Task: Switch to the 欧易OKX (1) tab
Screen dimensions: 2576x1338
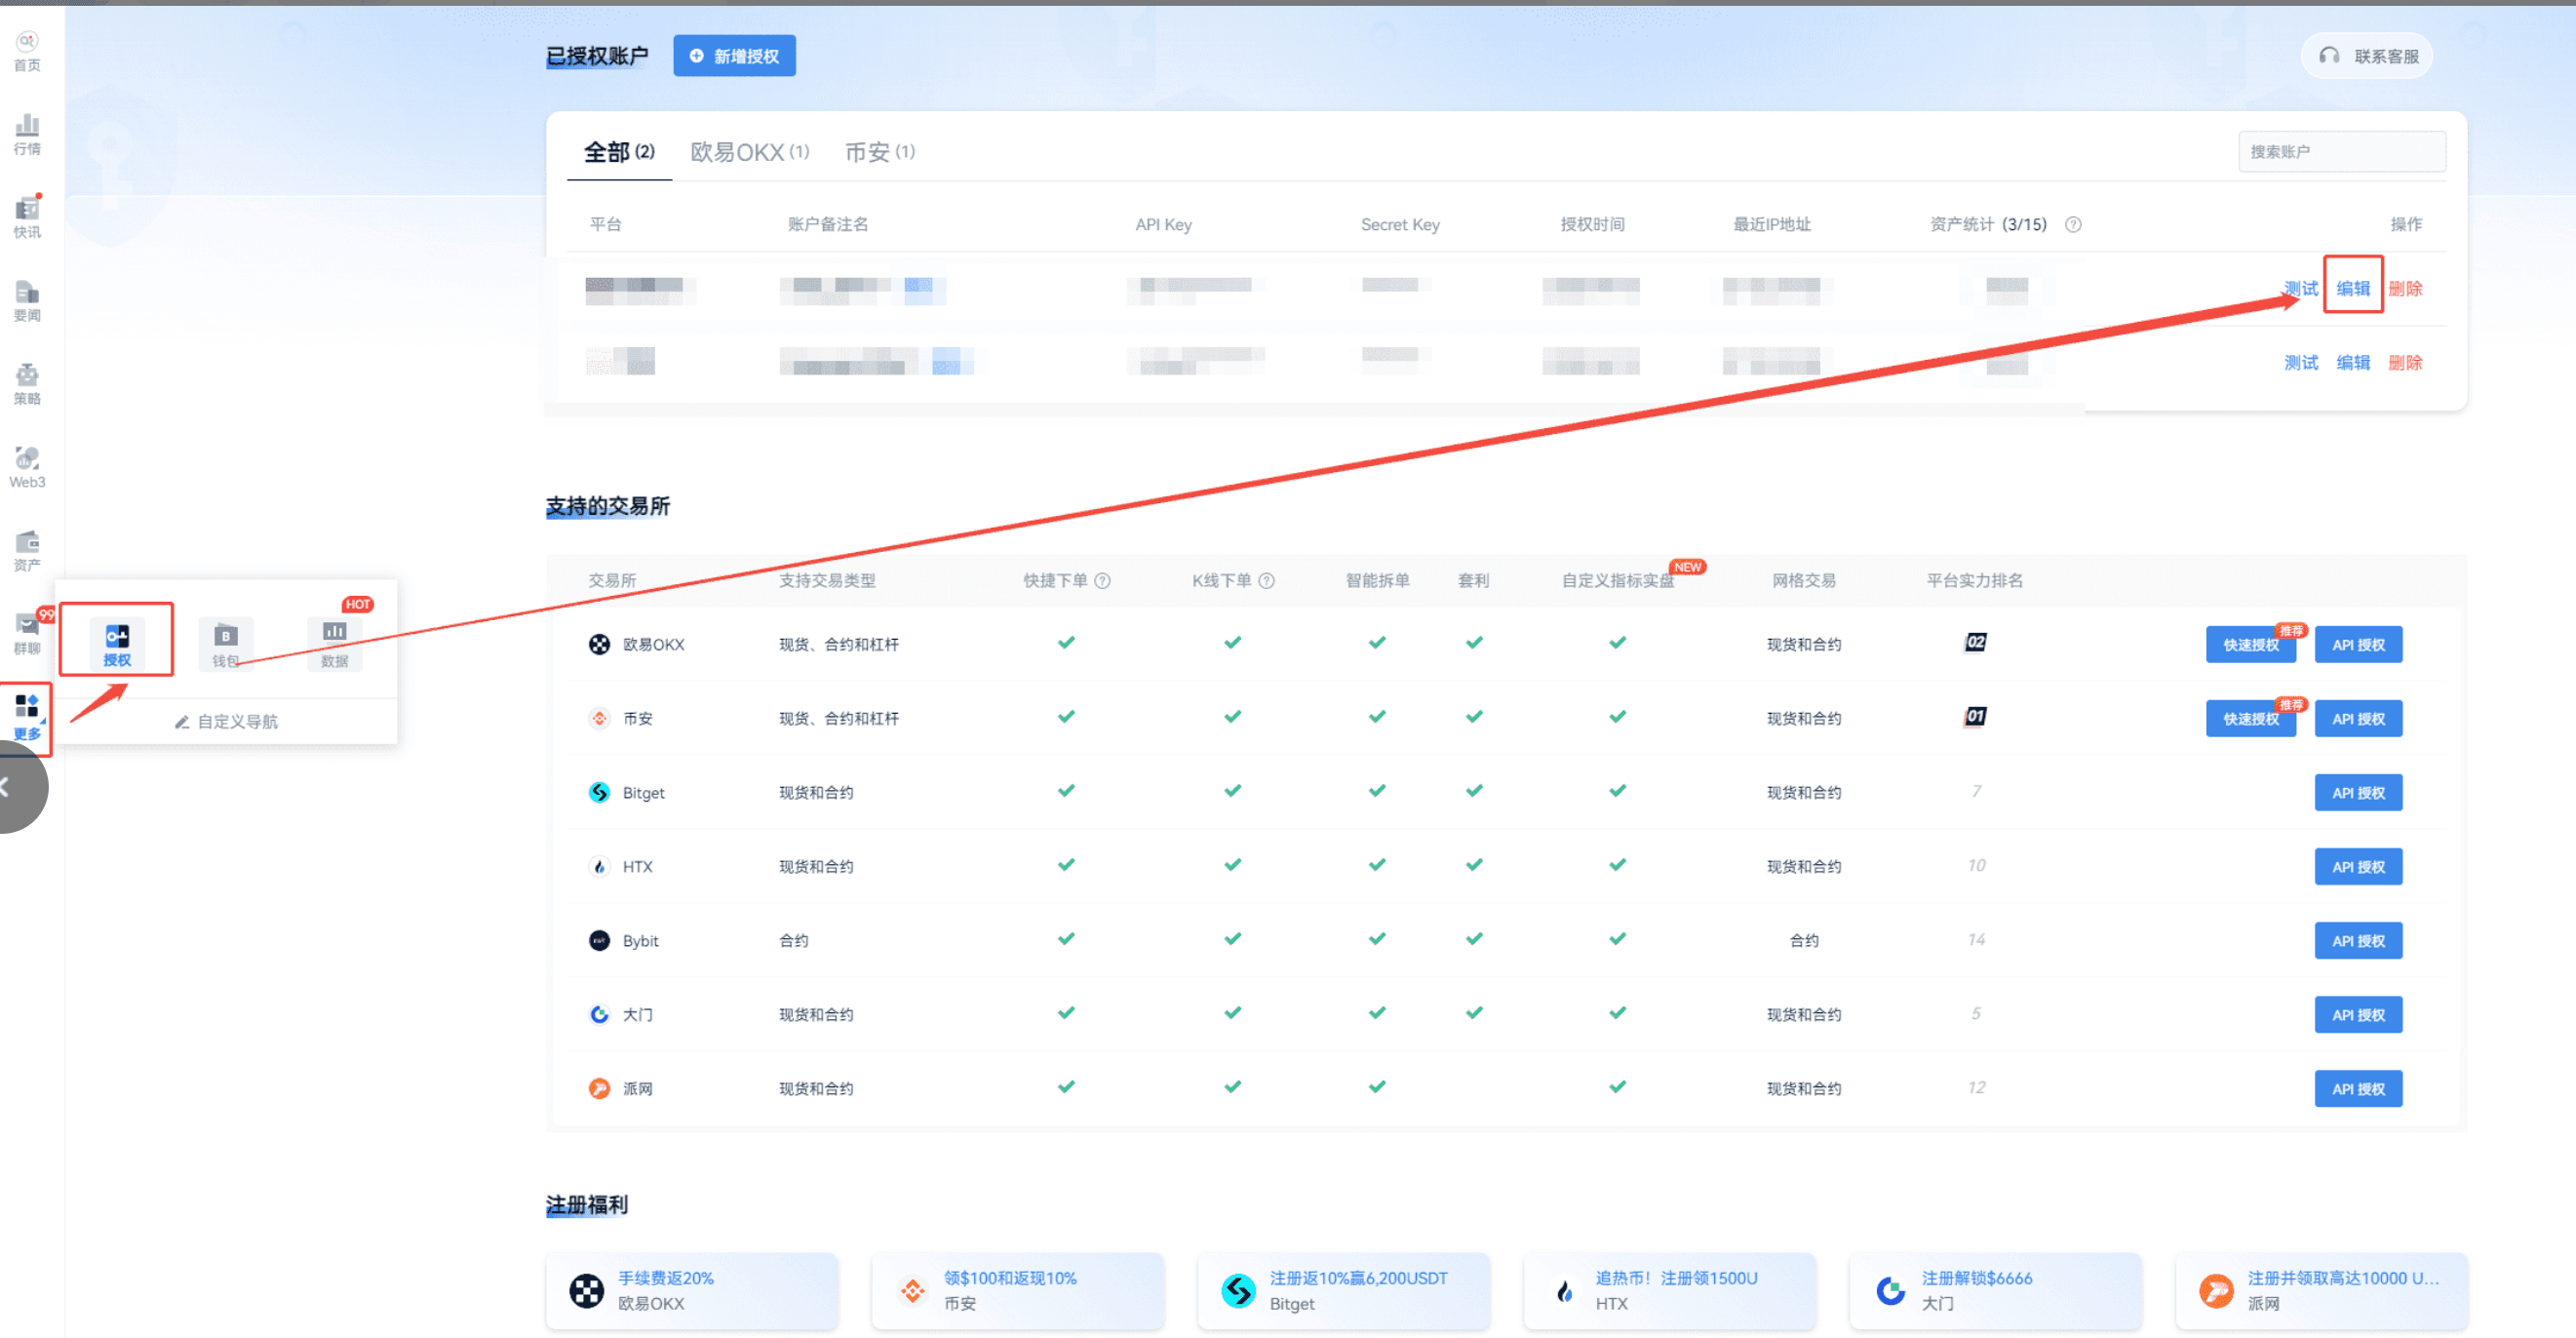Action: tap(750, 152)
